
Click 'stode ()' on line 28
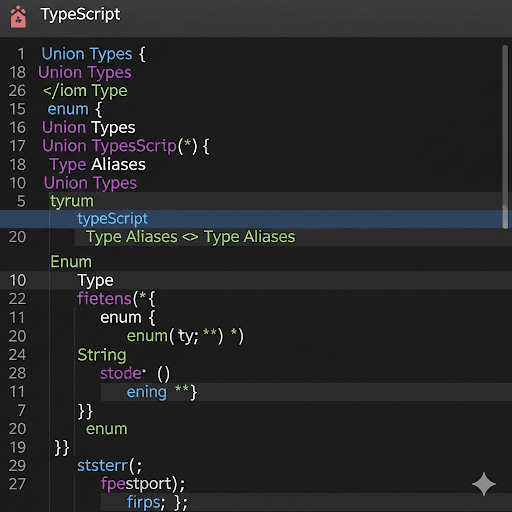[135, 373]
